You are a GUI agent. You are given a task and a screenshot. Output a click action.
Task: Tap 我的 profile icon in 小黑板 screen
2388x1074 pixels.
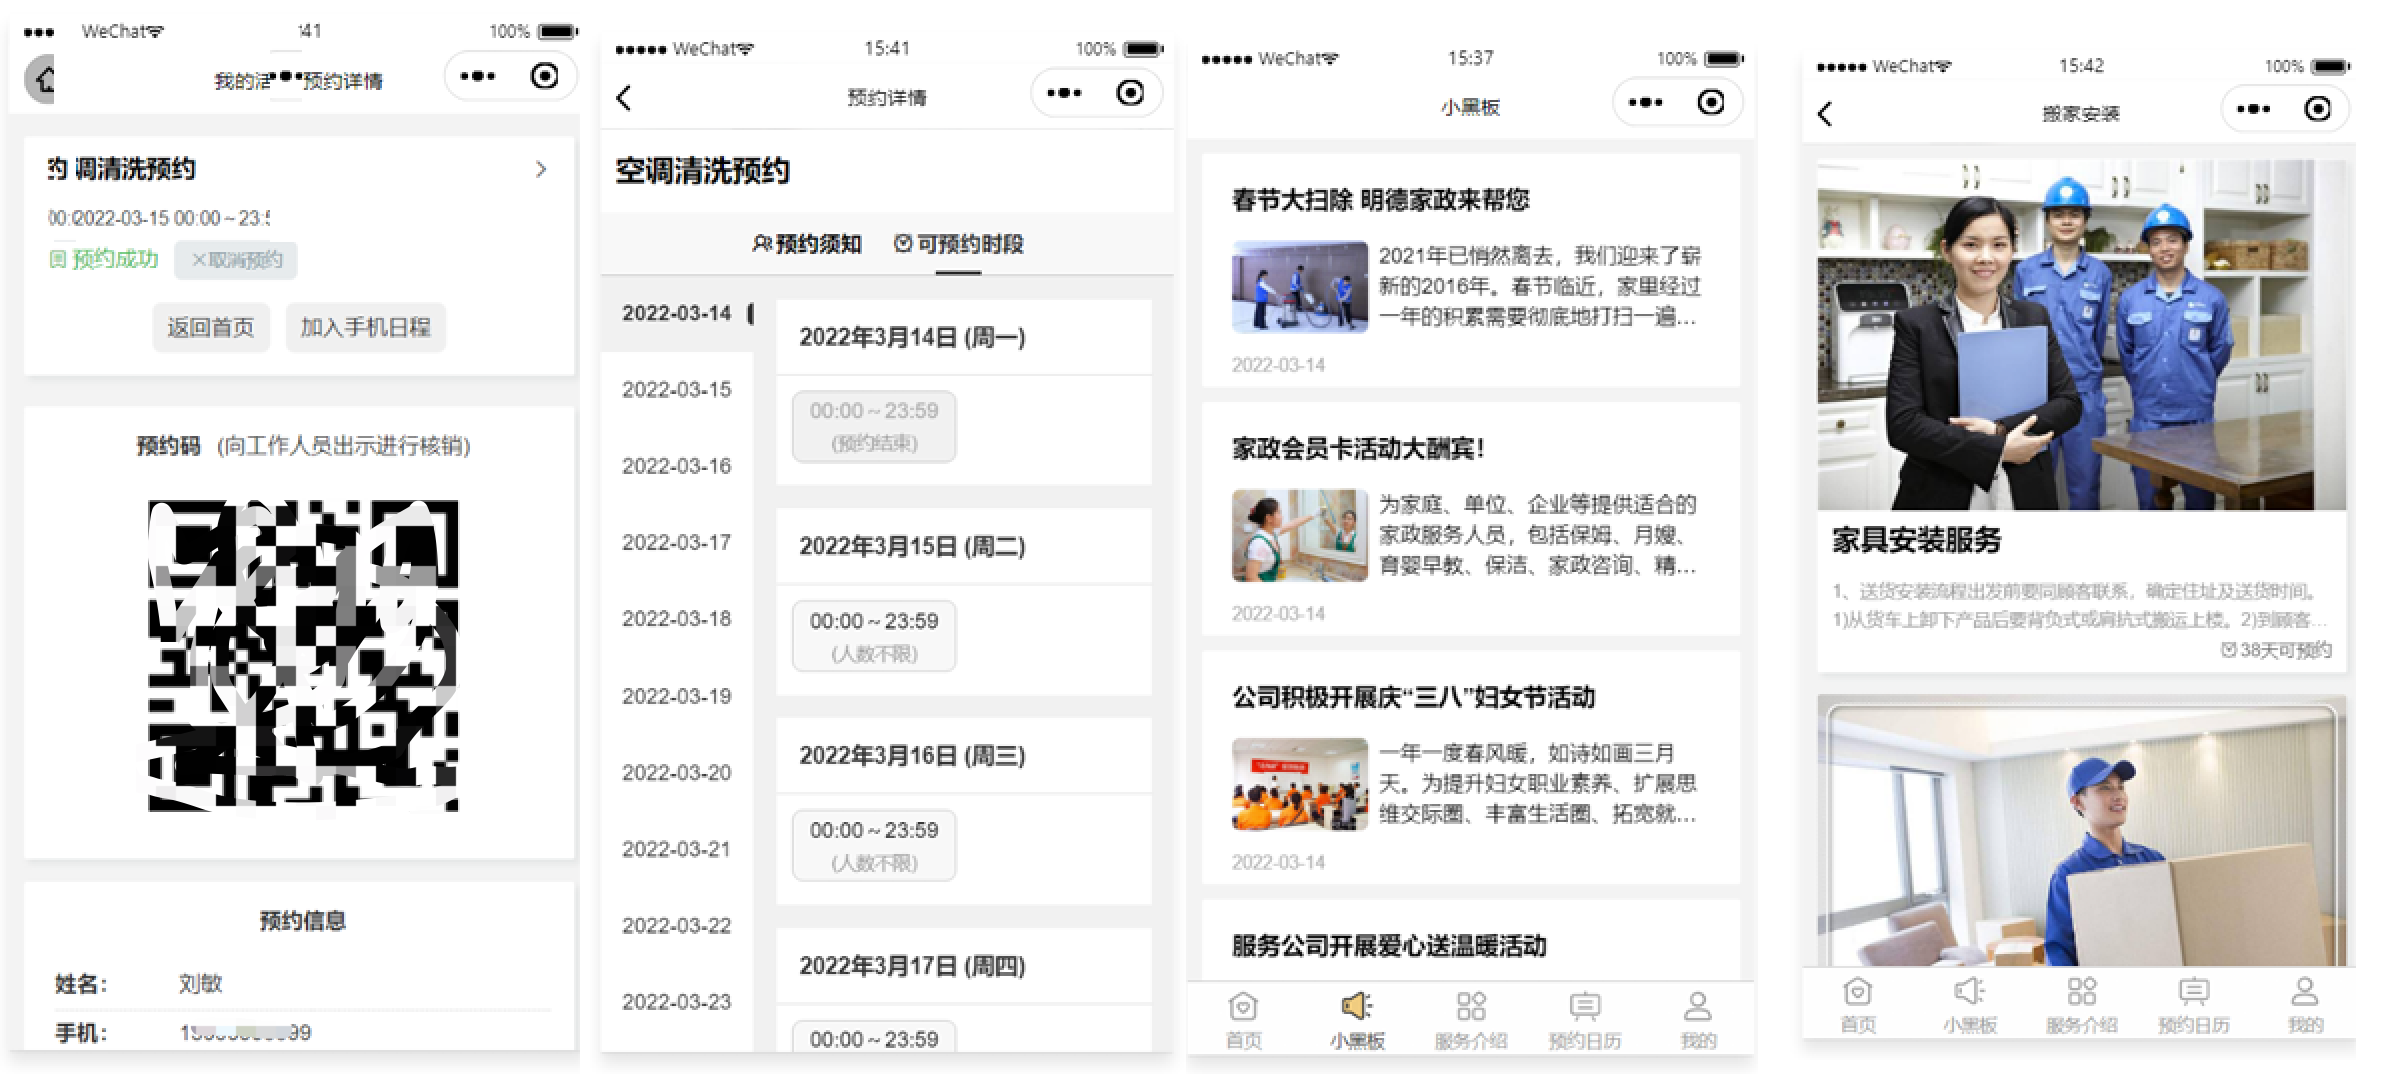click(1698, 1006)
